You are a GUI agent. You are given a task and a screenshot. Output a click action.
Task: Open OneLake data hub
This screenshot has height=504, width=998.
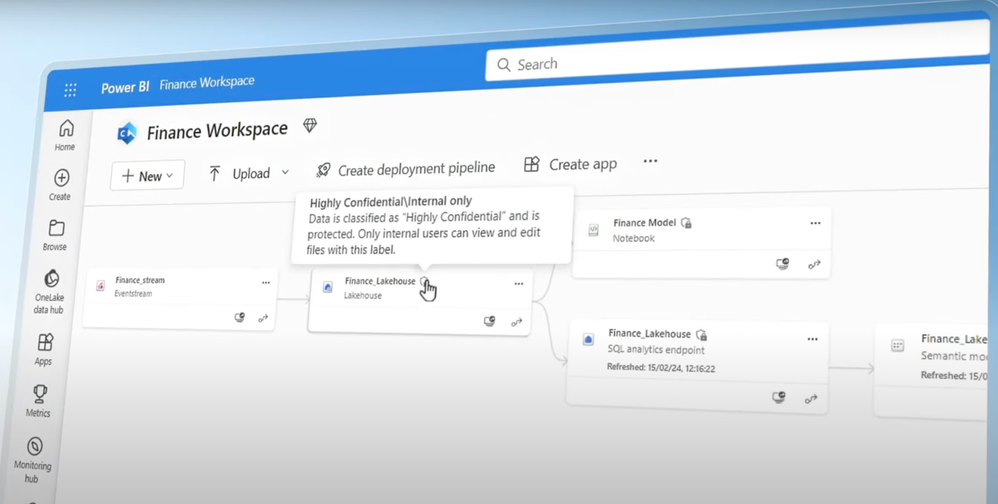coord(50,292)
